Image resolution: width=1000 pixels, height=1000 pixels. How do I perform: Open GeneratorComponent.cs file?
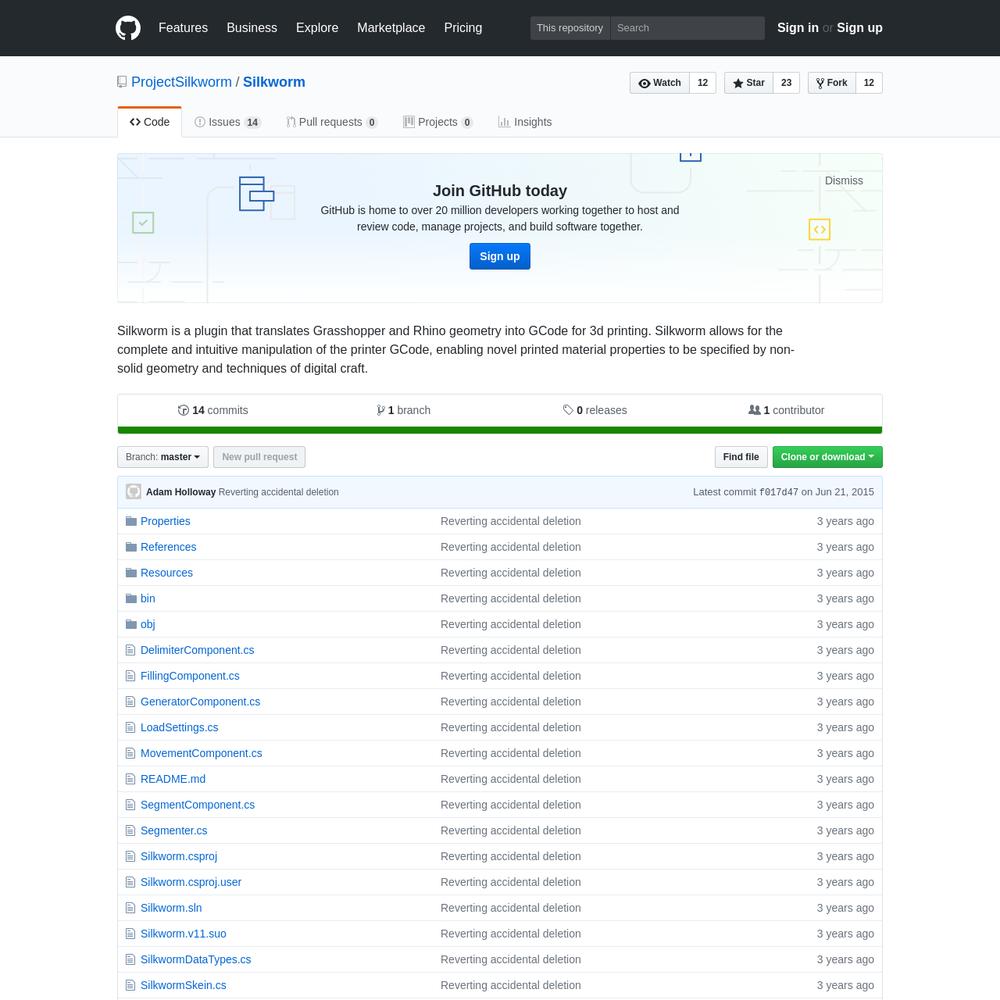tap(200, 702)
